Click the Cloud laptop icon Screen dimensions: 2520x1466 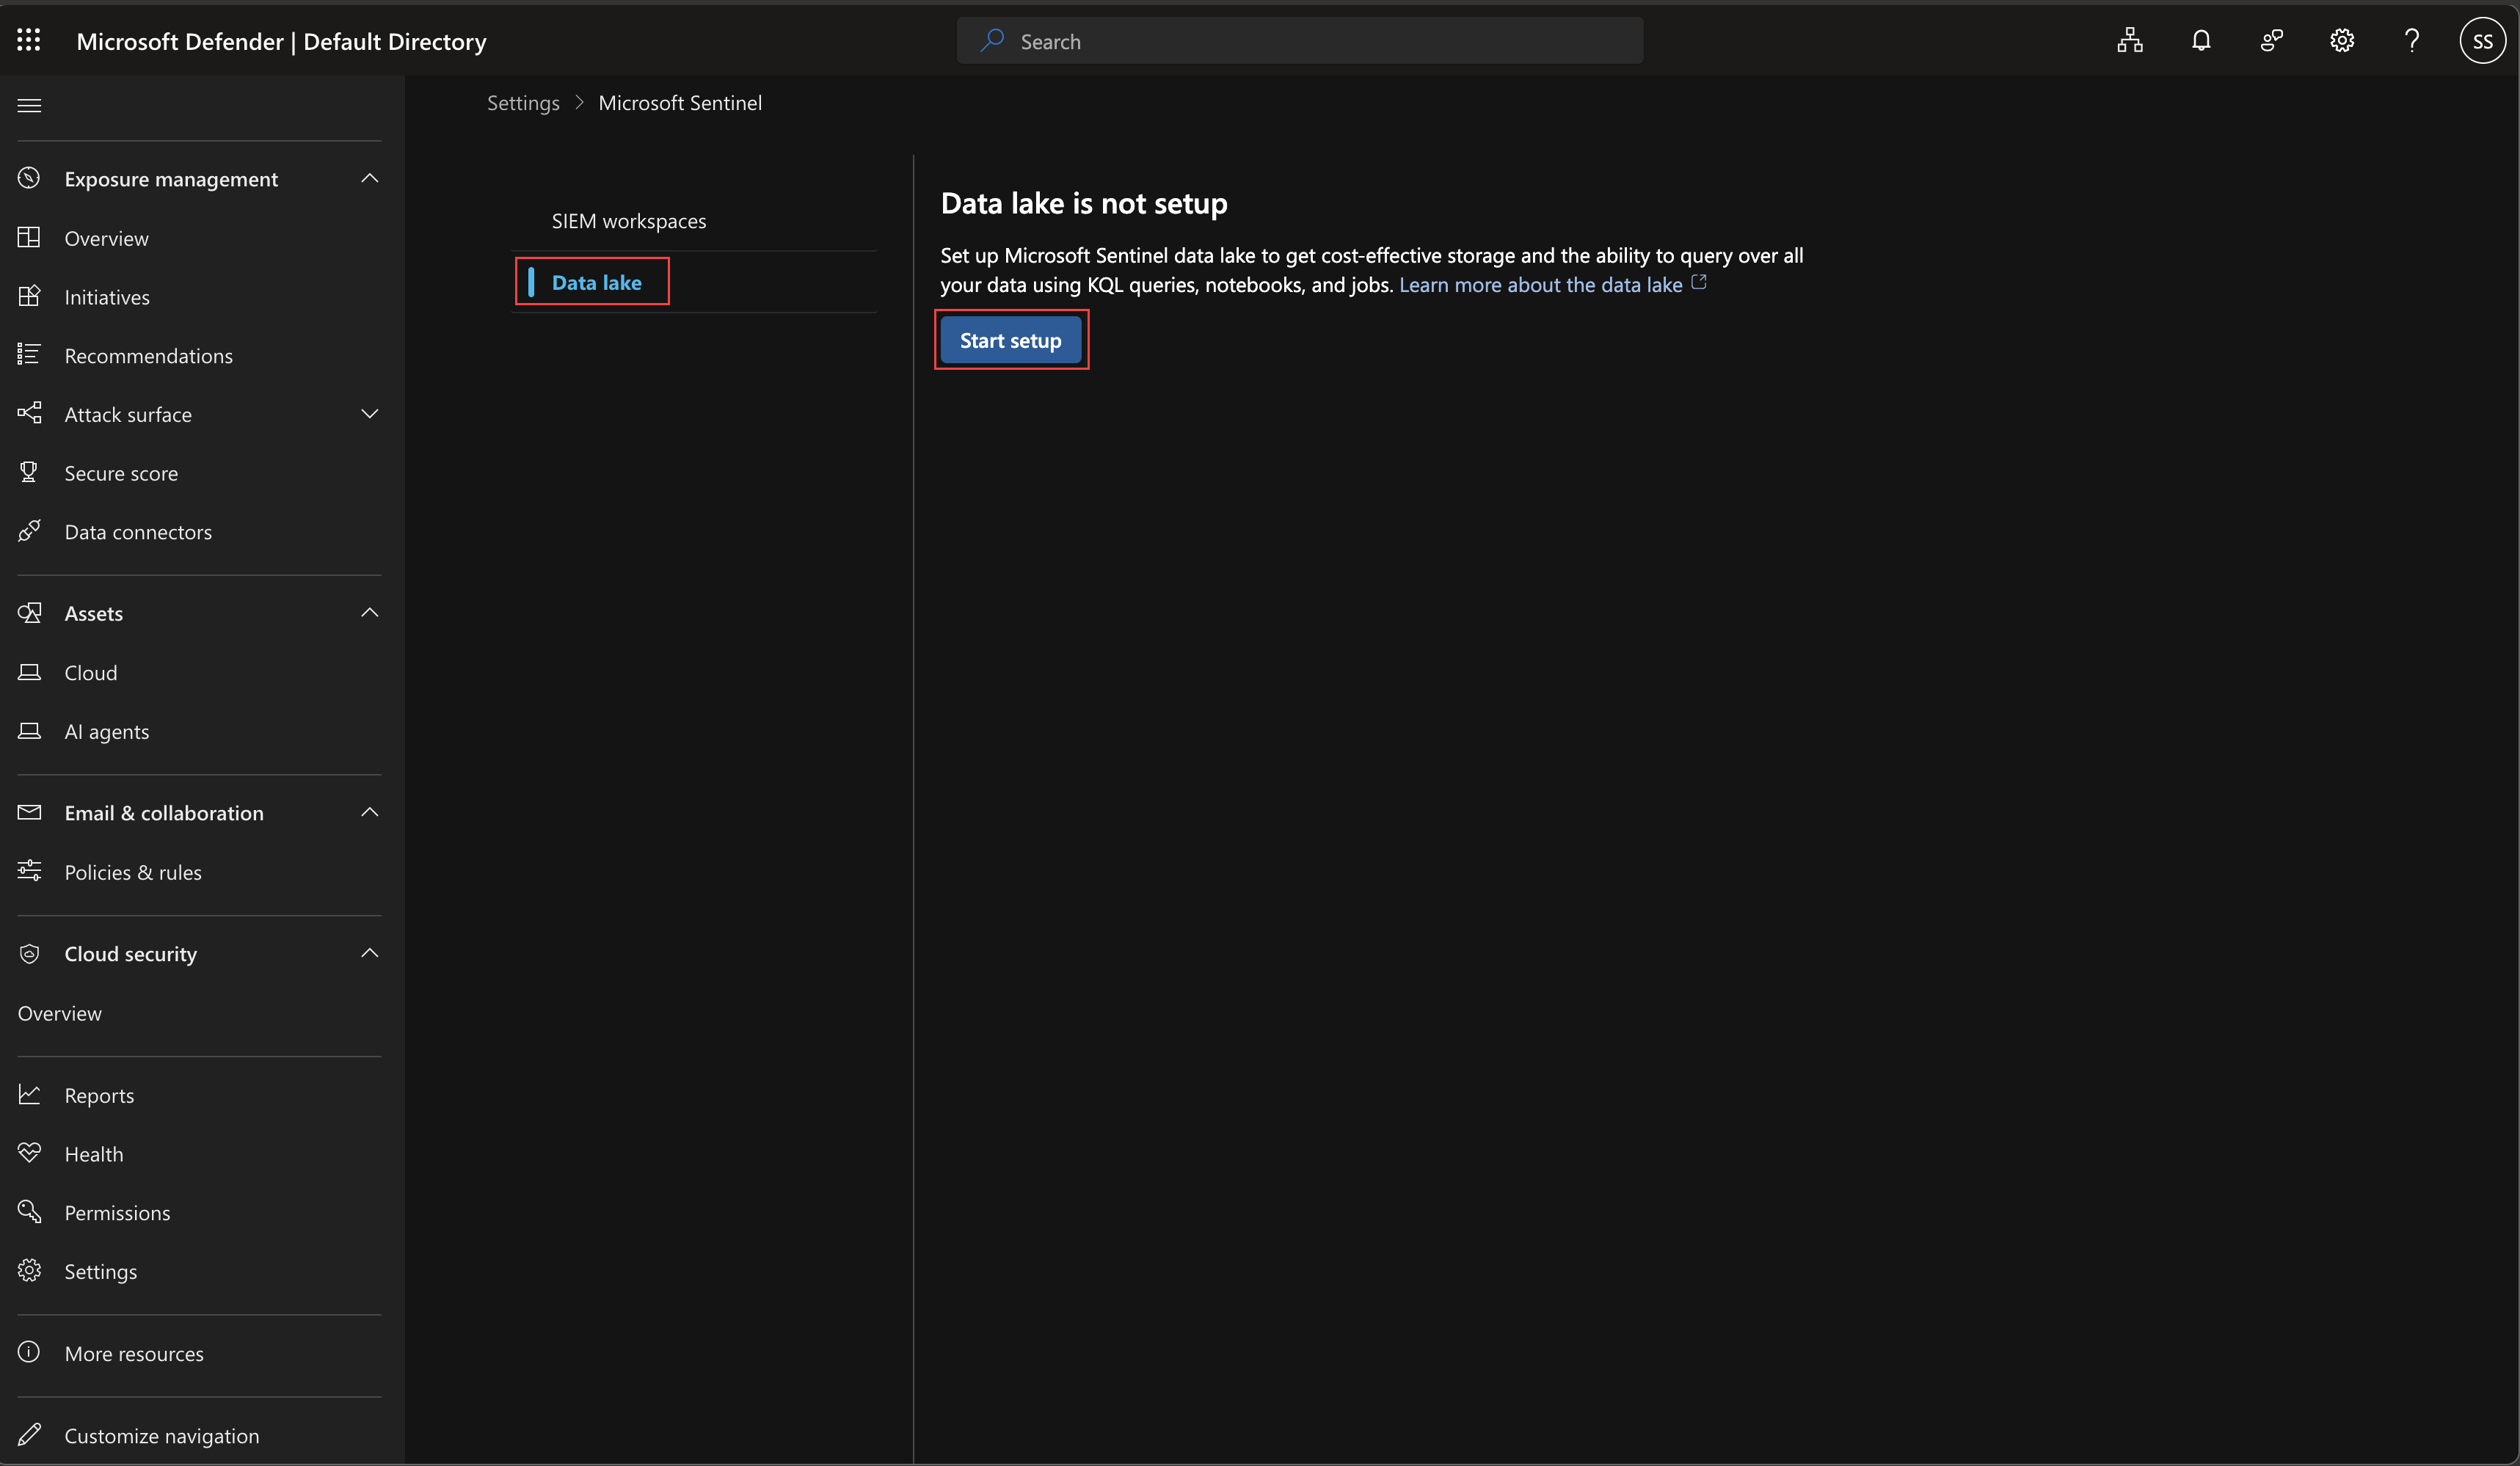pyautogui.click(x=29, y=672)
